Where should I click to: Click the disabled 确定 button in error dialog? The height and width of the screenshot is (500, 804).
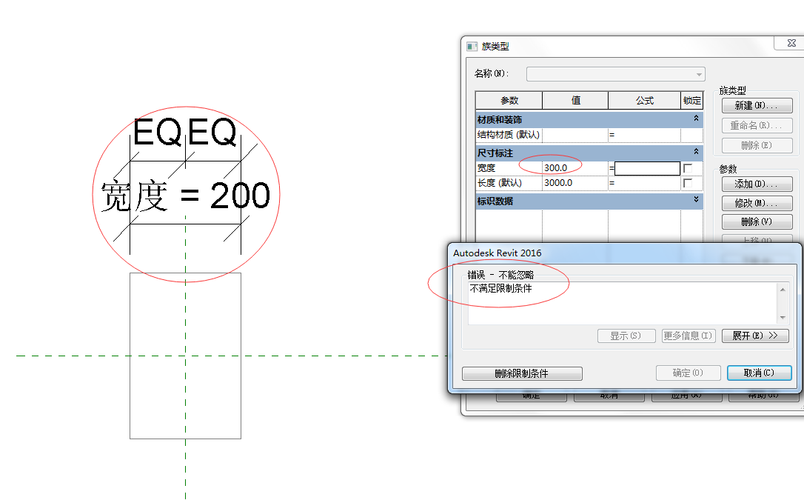(688, 373)
